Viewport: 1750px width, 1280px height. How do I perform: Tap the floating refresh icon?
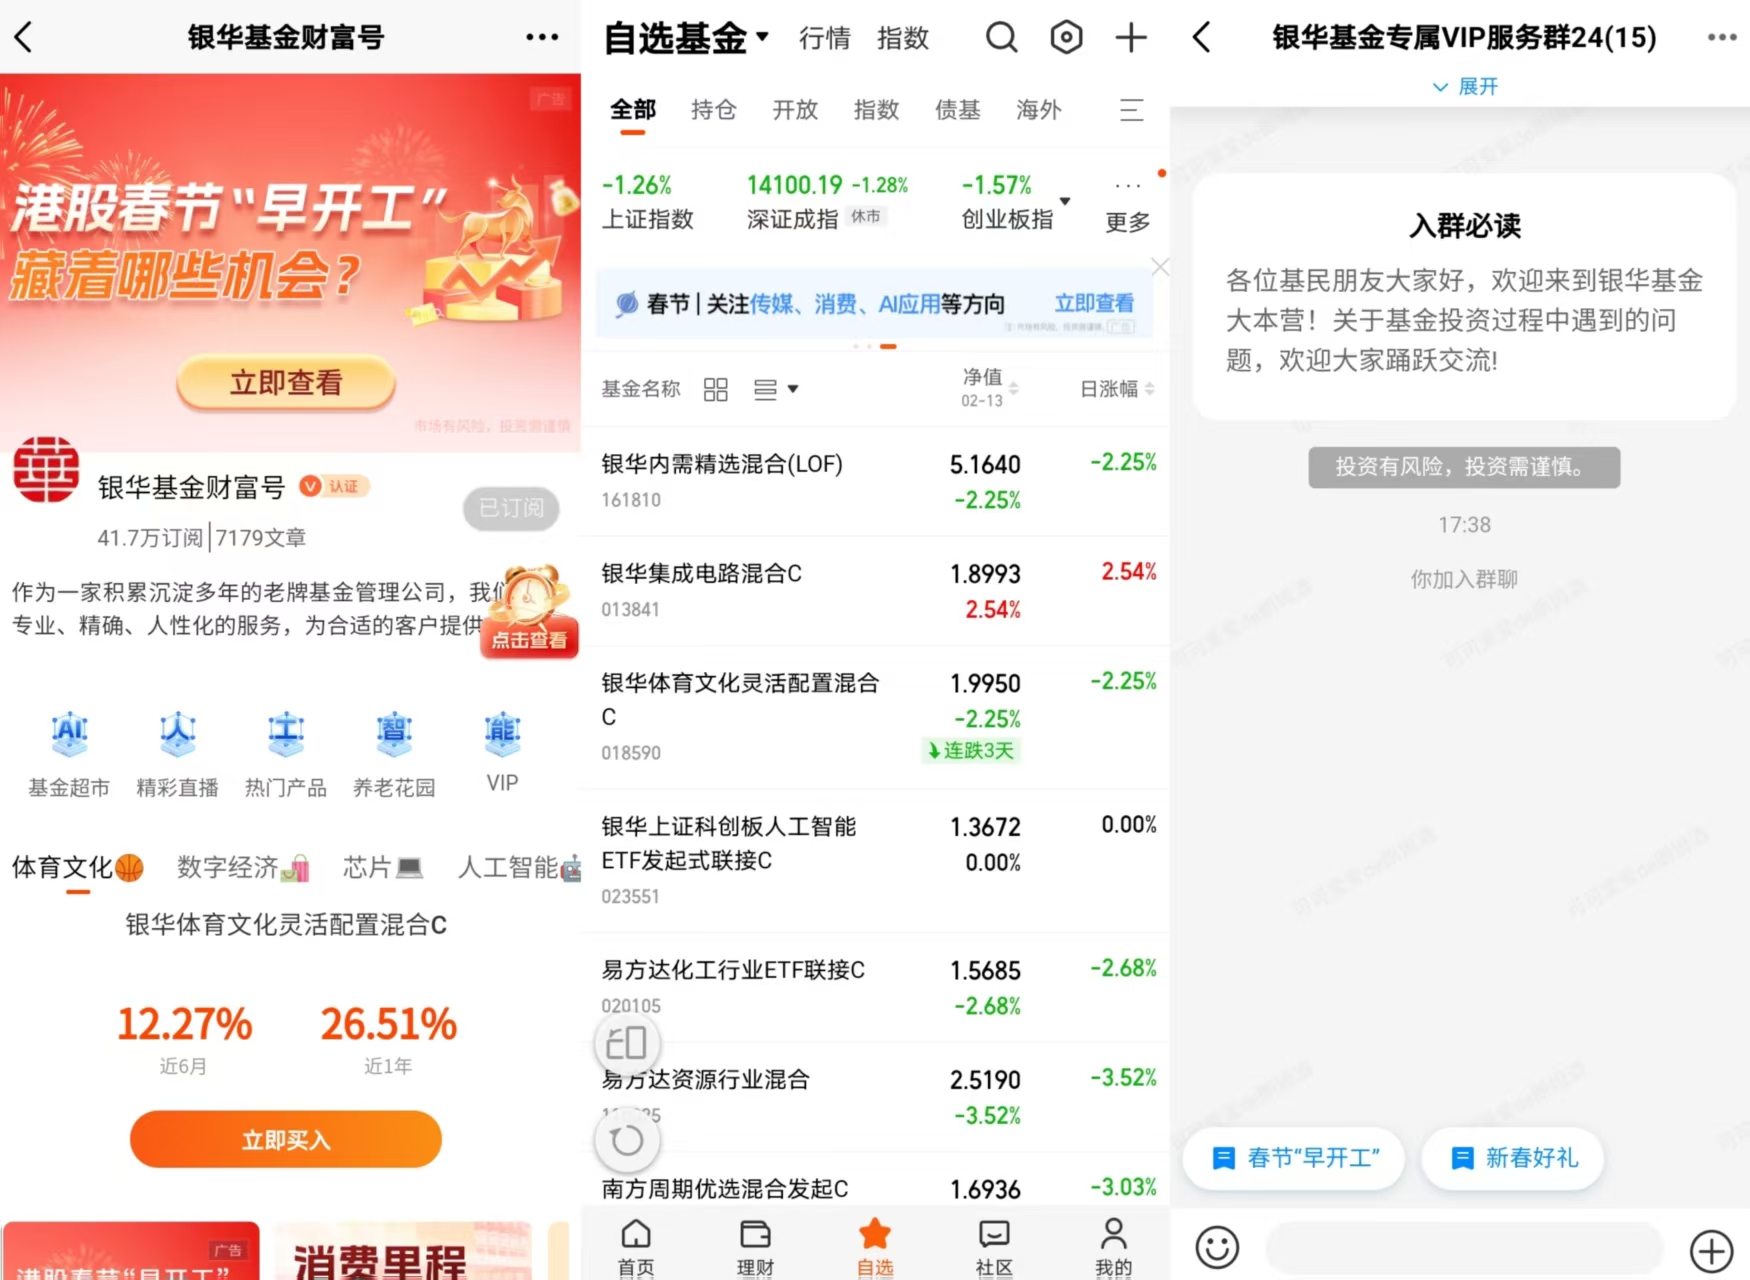point(627,1139)
